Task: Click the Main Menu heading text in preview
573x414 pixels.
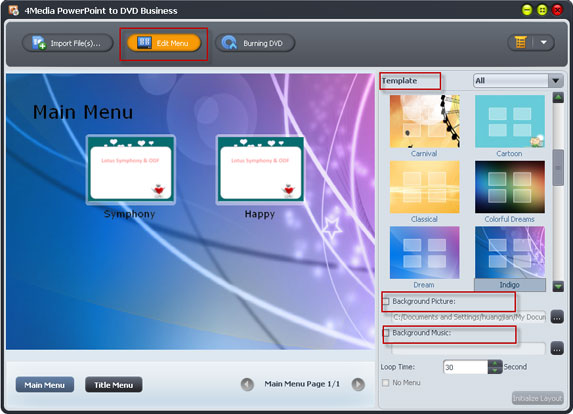Action: [x=83, y=112]
